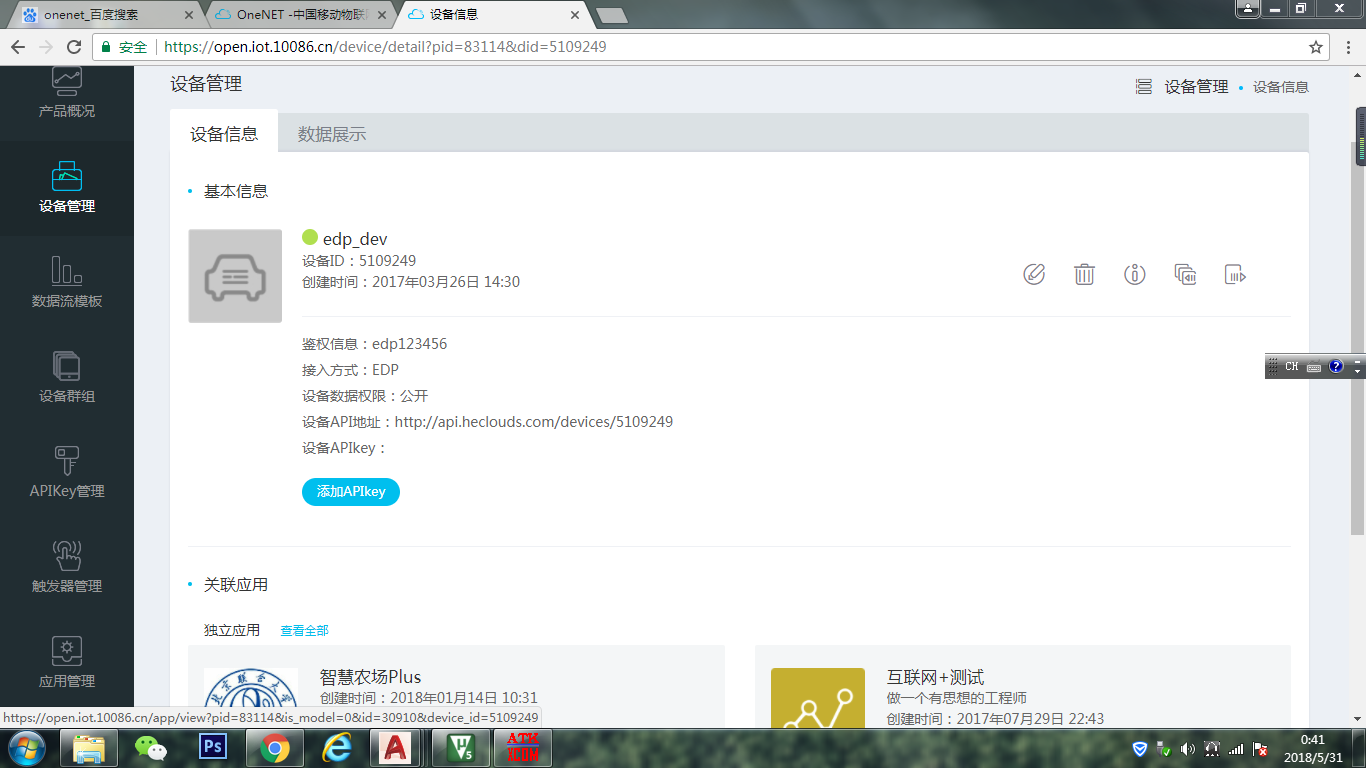View device details via the info circle icon
This screenshot has width=1366, height=768.
(x=1135, y=274)
